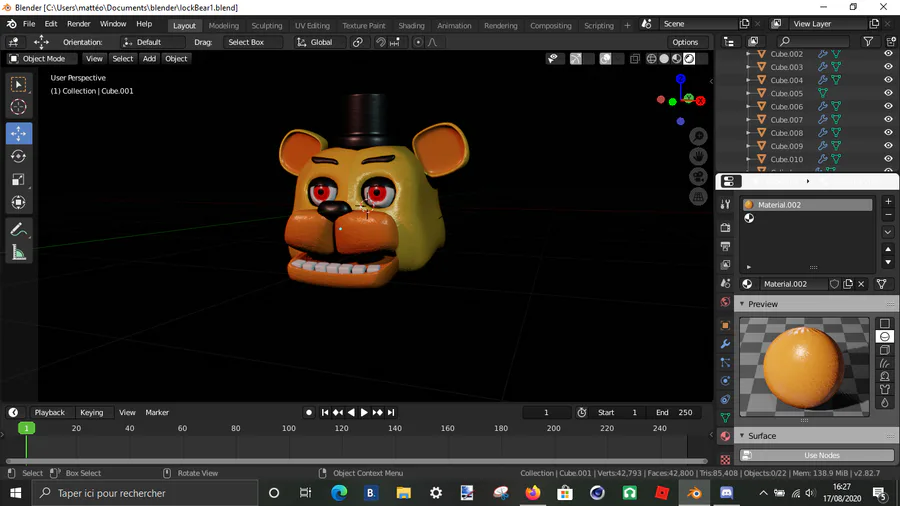This screenshot has width=900, height=506.
Task: Hide Cube.007 in the outliner
Action: 888,119
